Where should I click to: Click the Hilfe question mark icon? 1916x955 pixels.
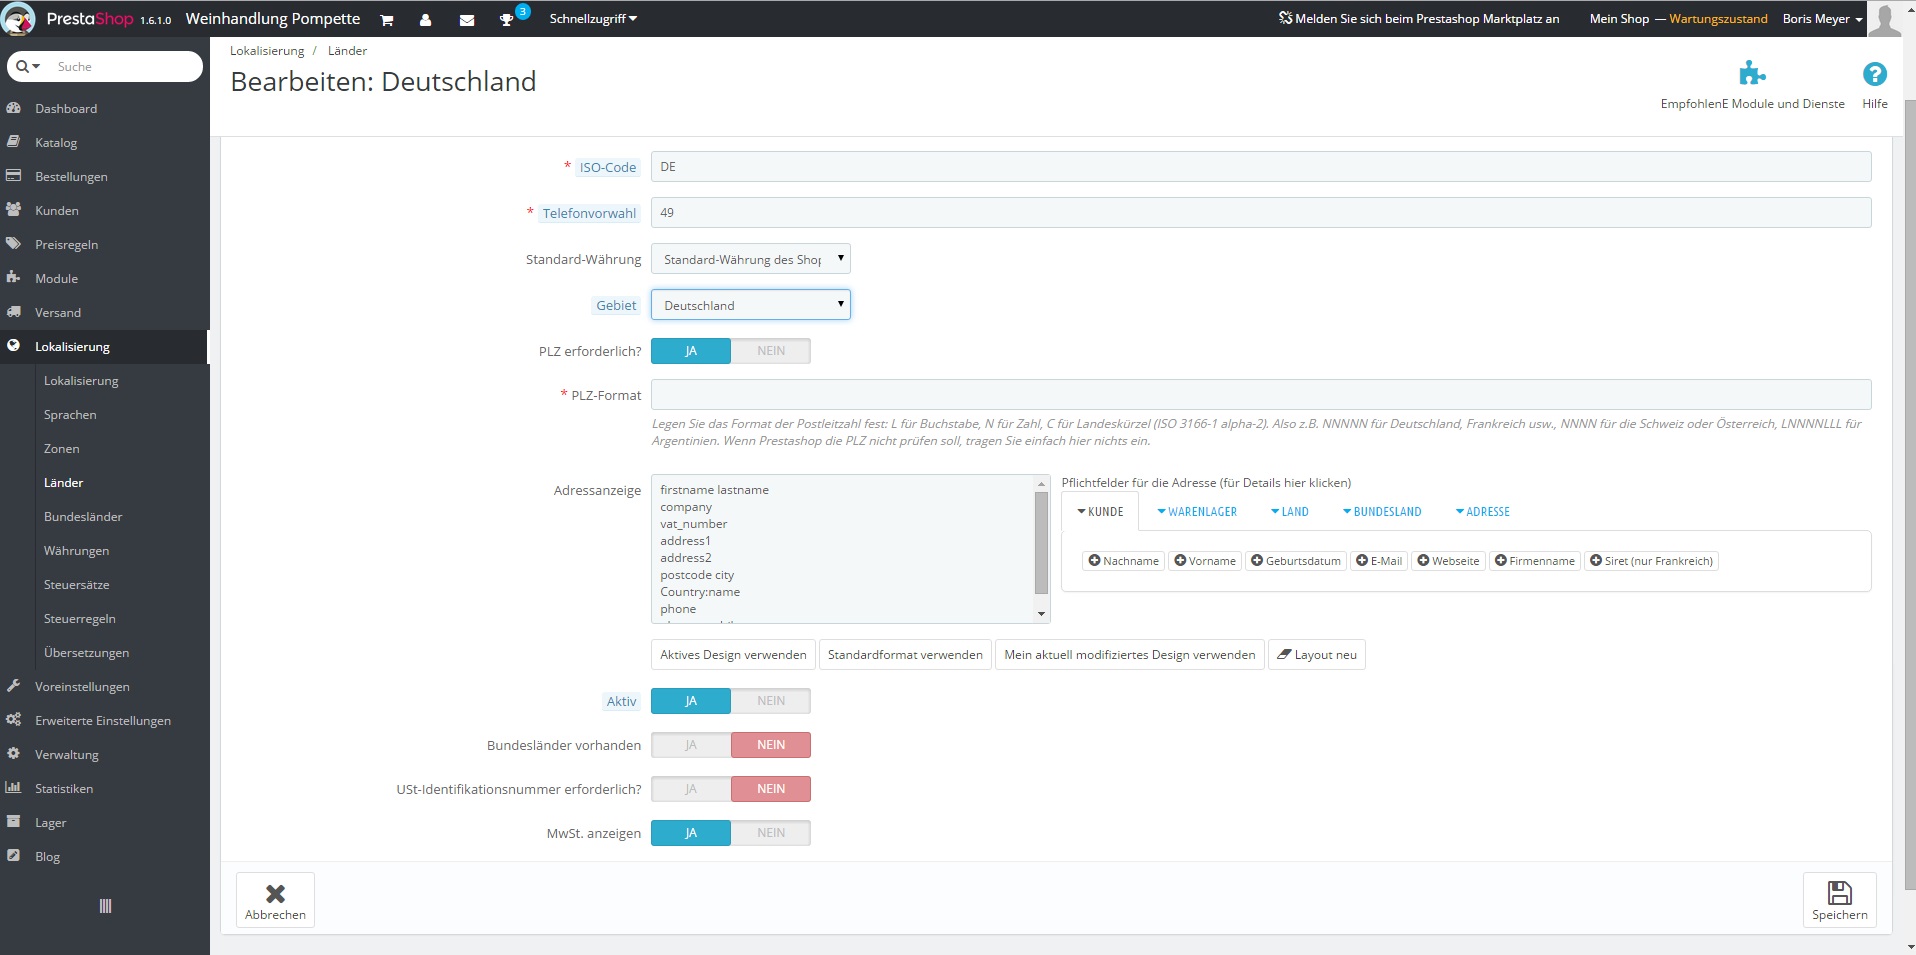[x=1875, y=74]
